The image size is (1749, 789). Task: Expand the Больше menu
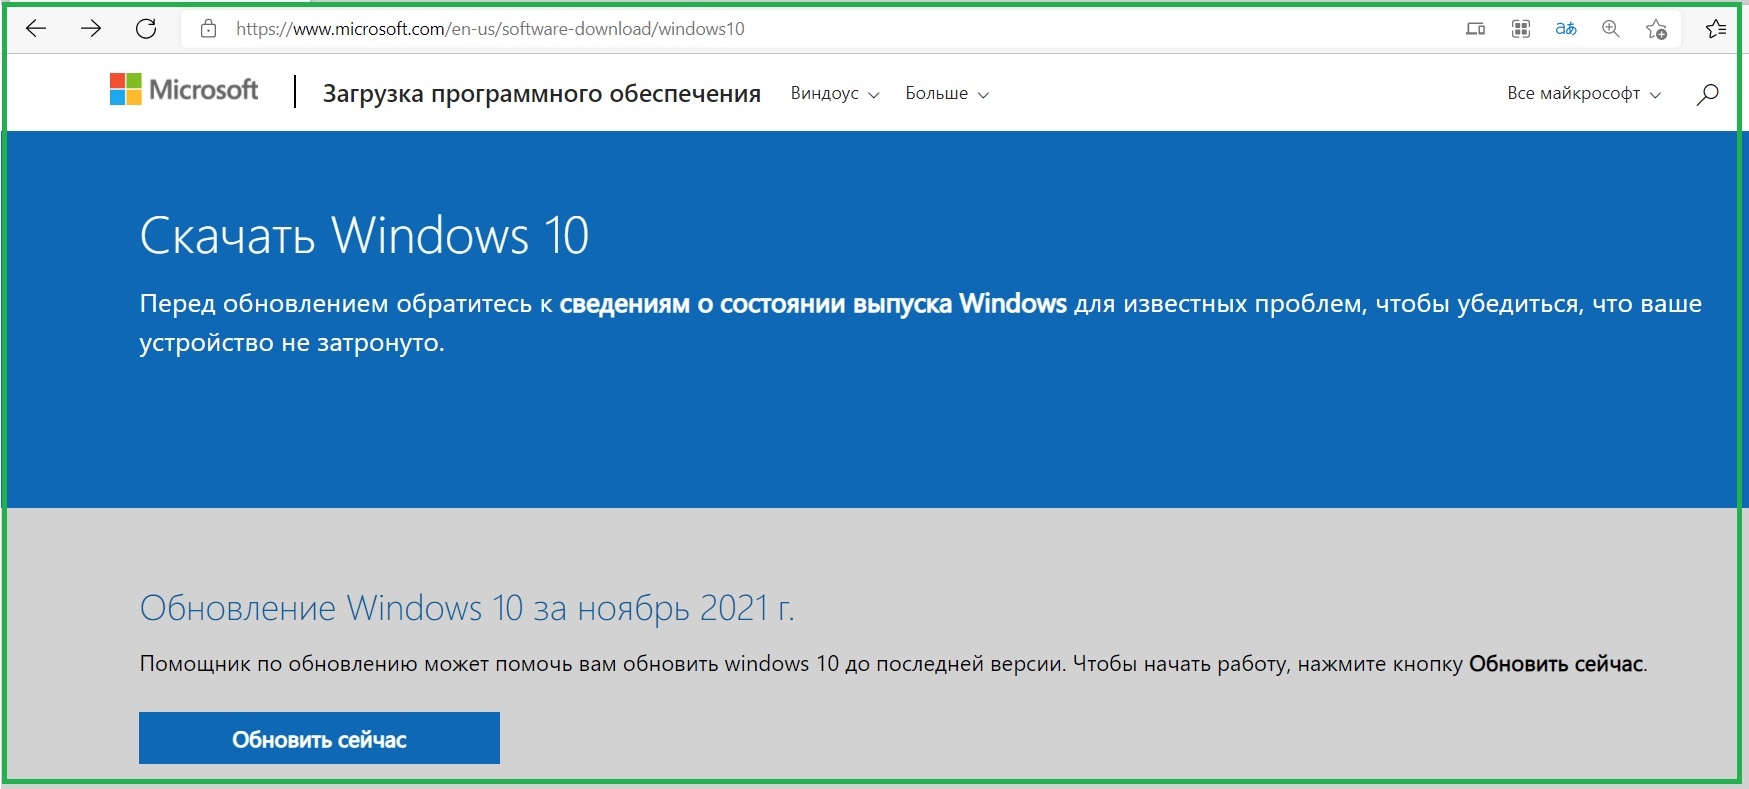click(x=947, y=93)
